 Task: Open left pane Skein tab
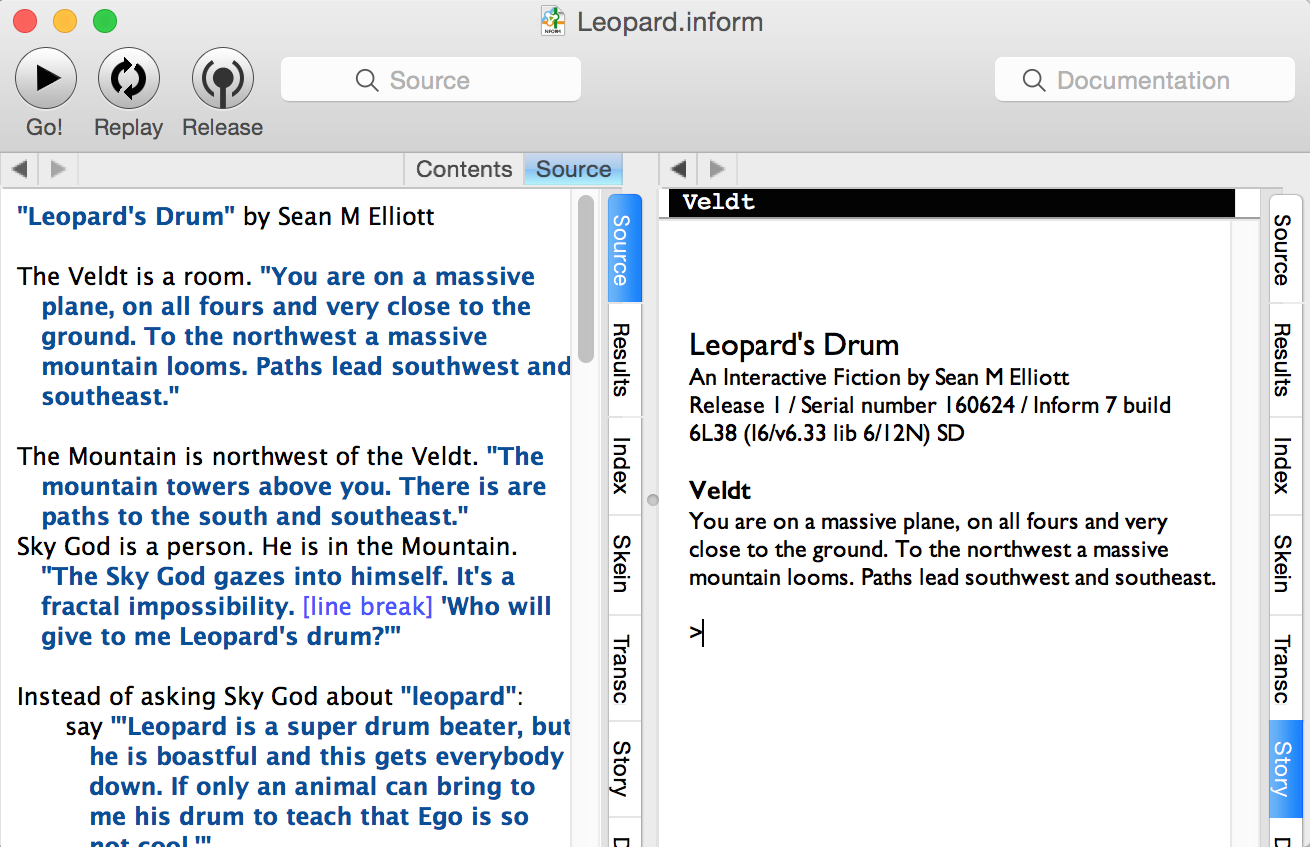624,563
